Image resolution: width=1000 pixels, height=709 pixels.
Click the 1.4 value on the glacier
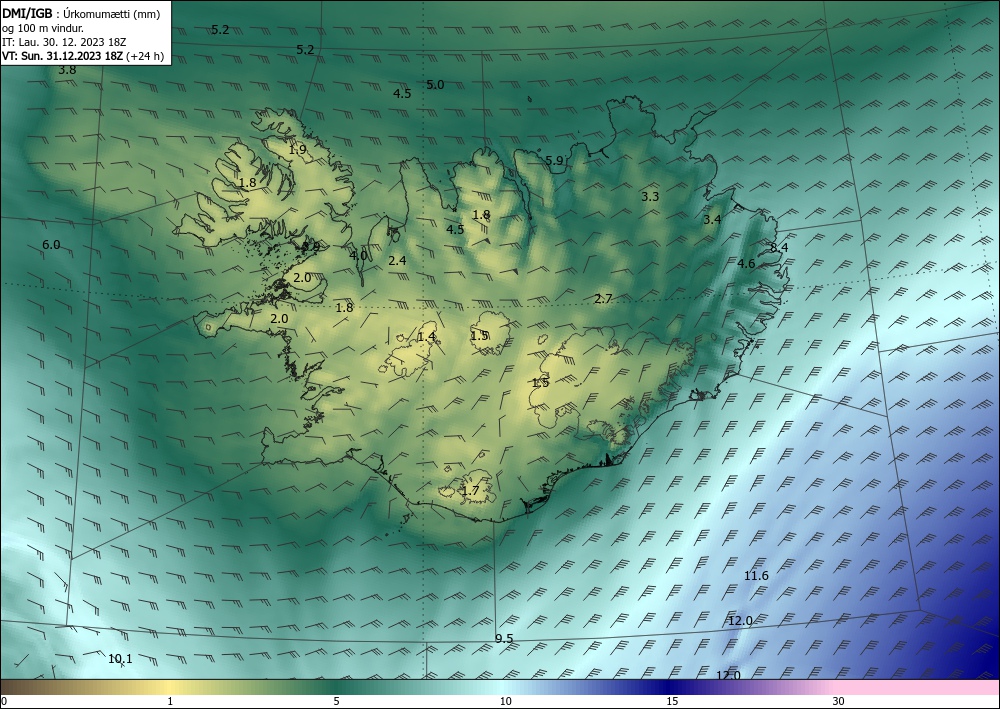tap(426, 336)
